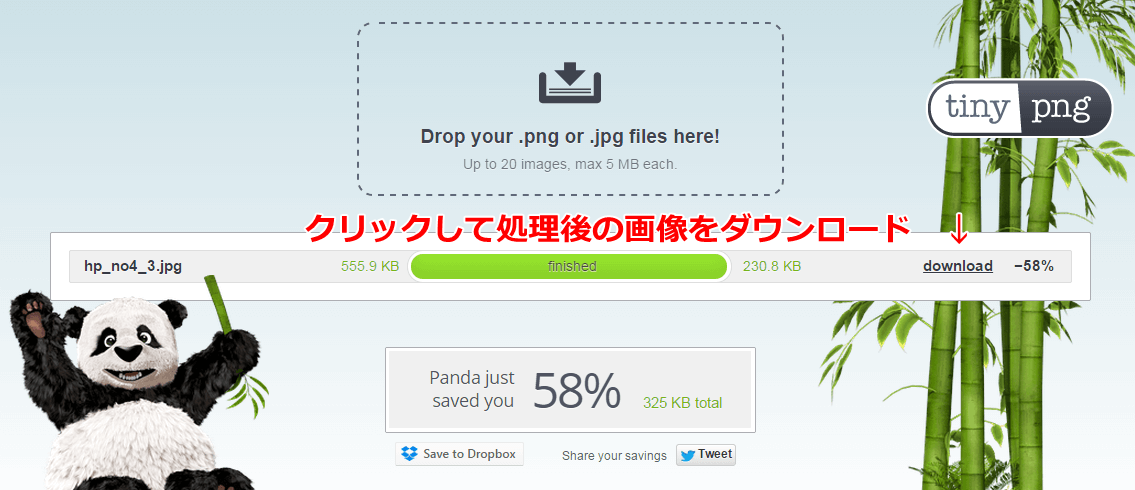Click the tinypng logo badge

[1020, 109]
